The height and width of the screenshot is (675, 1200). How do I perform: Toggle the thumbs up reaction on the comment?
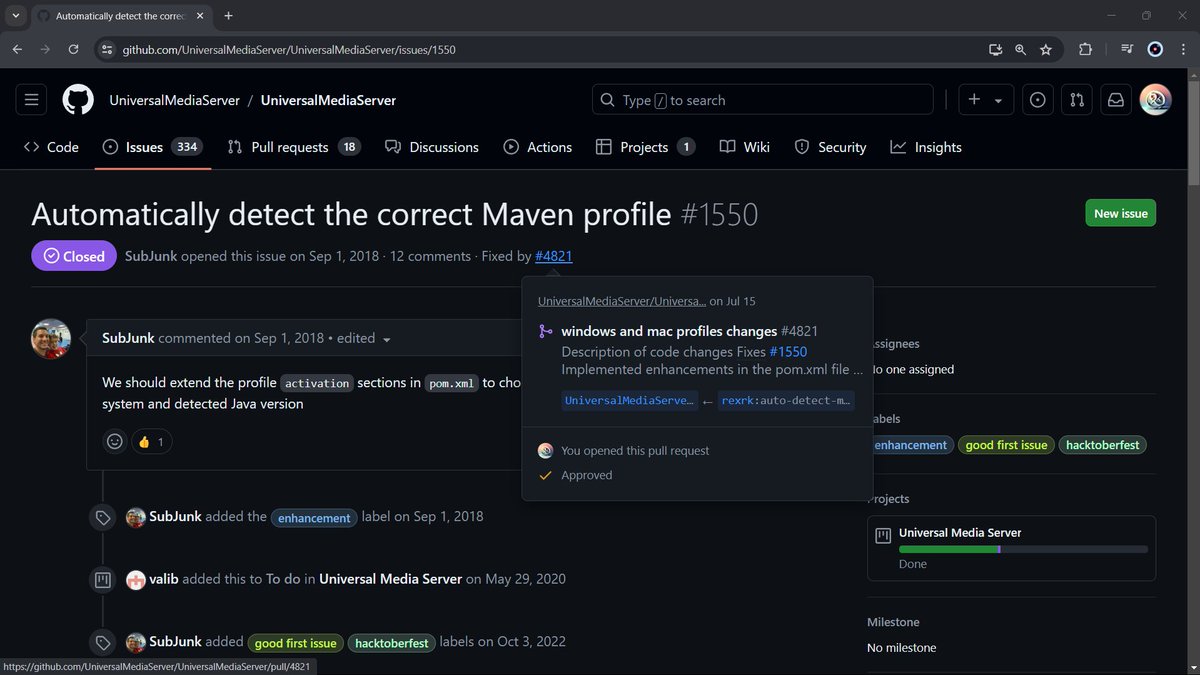(151, 441)
